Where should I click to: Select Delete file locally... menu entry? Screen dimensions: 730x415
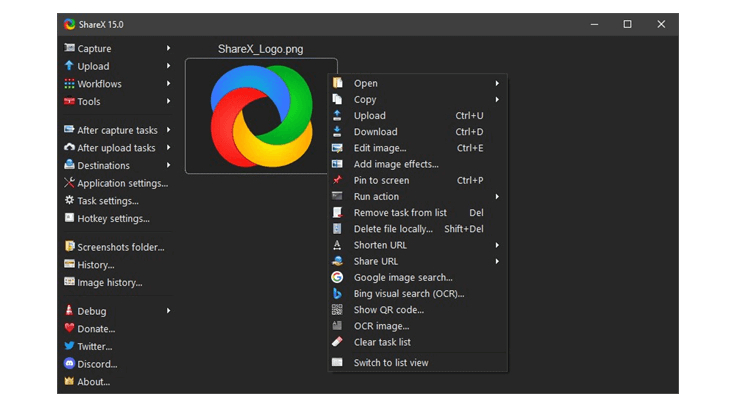[x=418, y=229]
